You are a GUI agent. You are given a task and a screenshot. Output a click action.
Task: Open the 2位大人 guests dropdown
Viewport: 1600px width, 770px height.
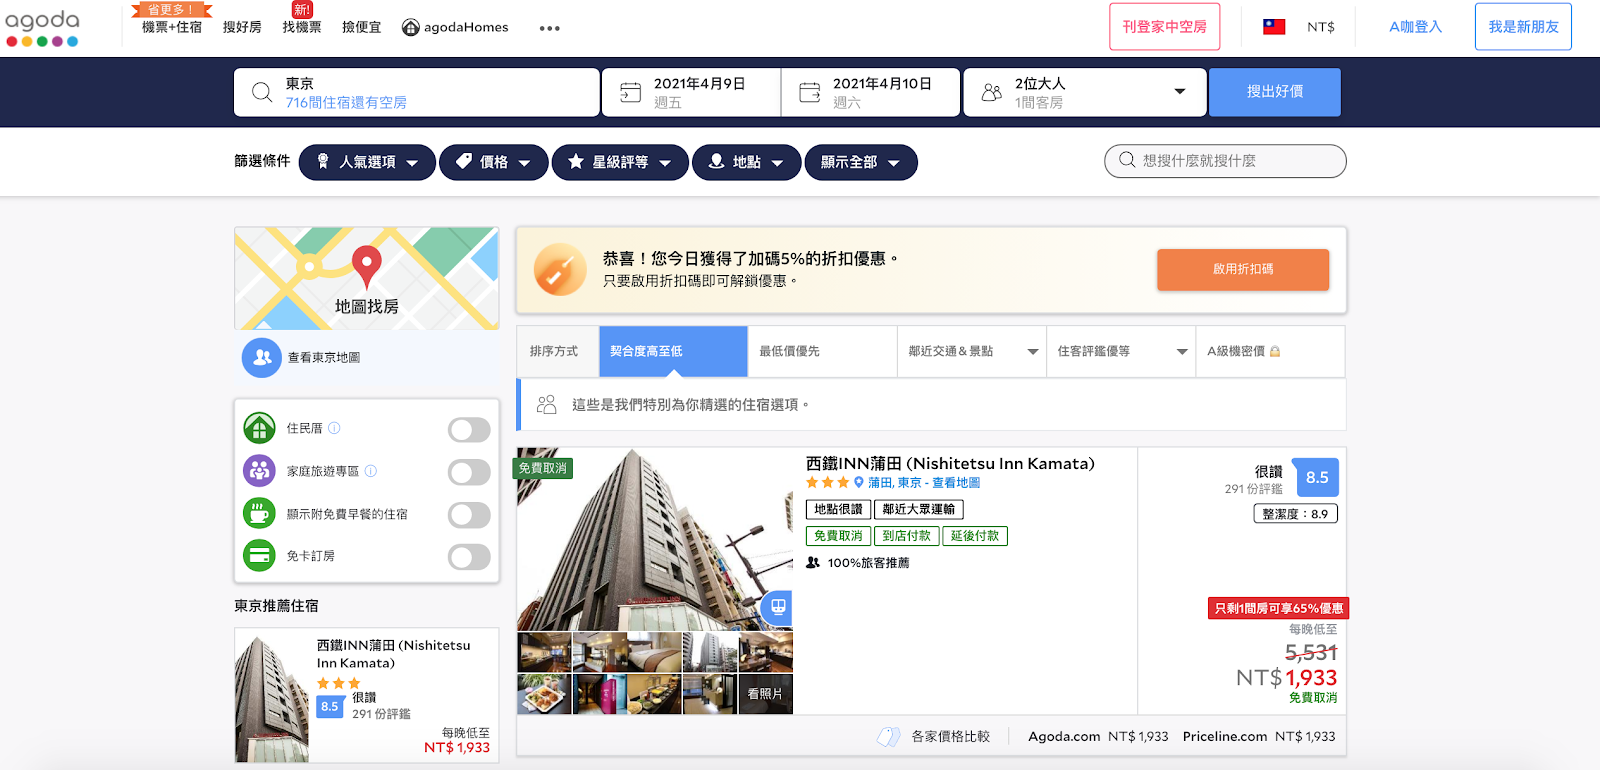1085,92
